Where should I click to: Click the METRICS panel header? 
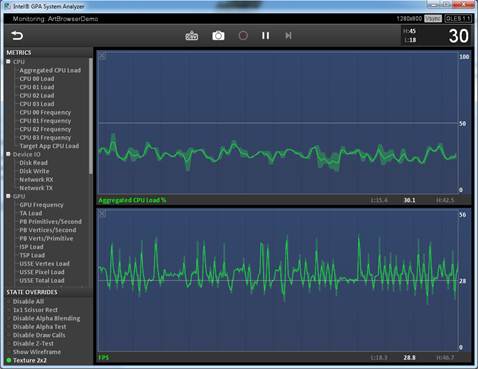click(19, 52)
